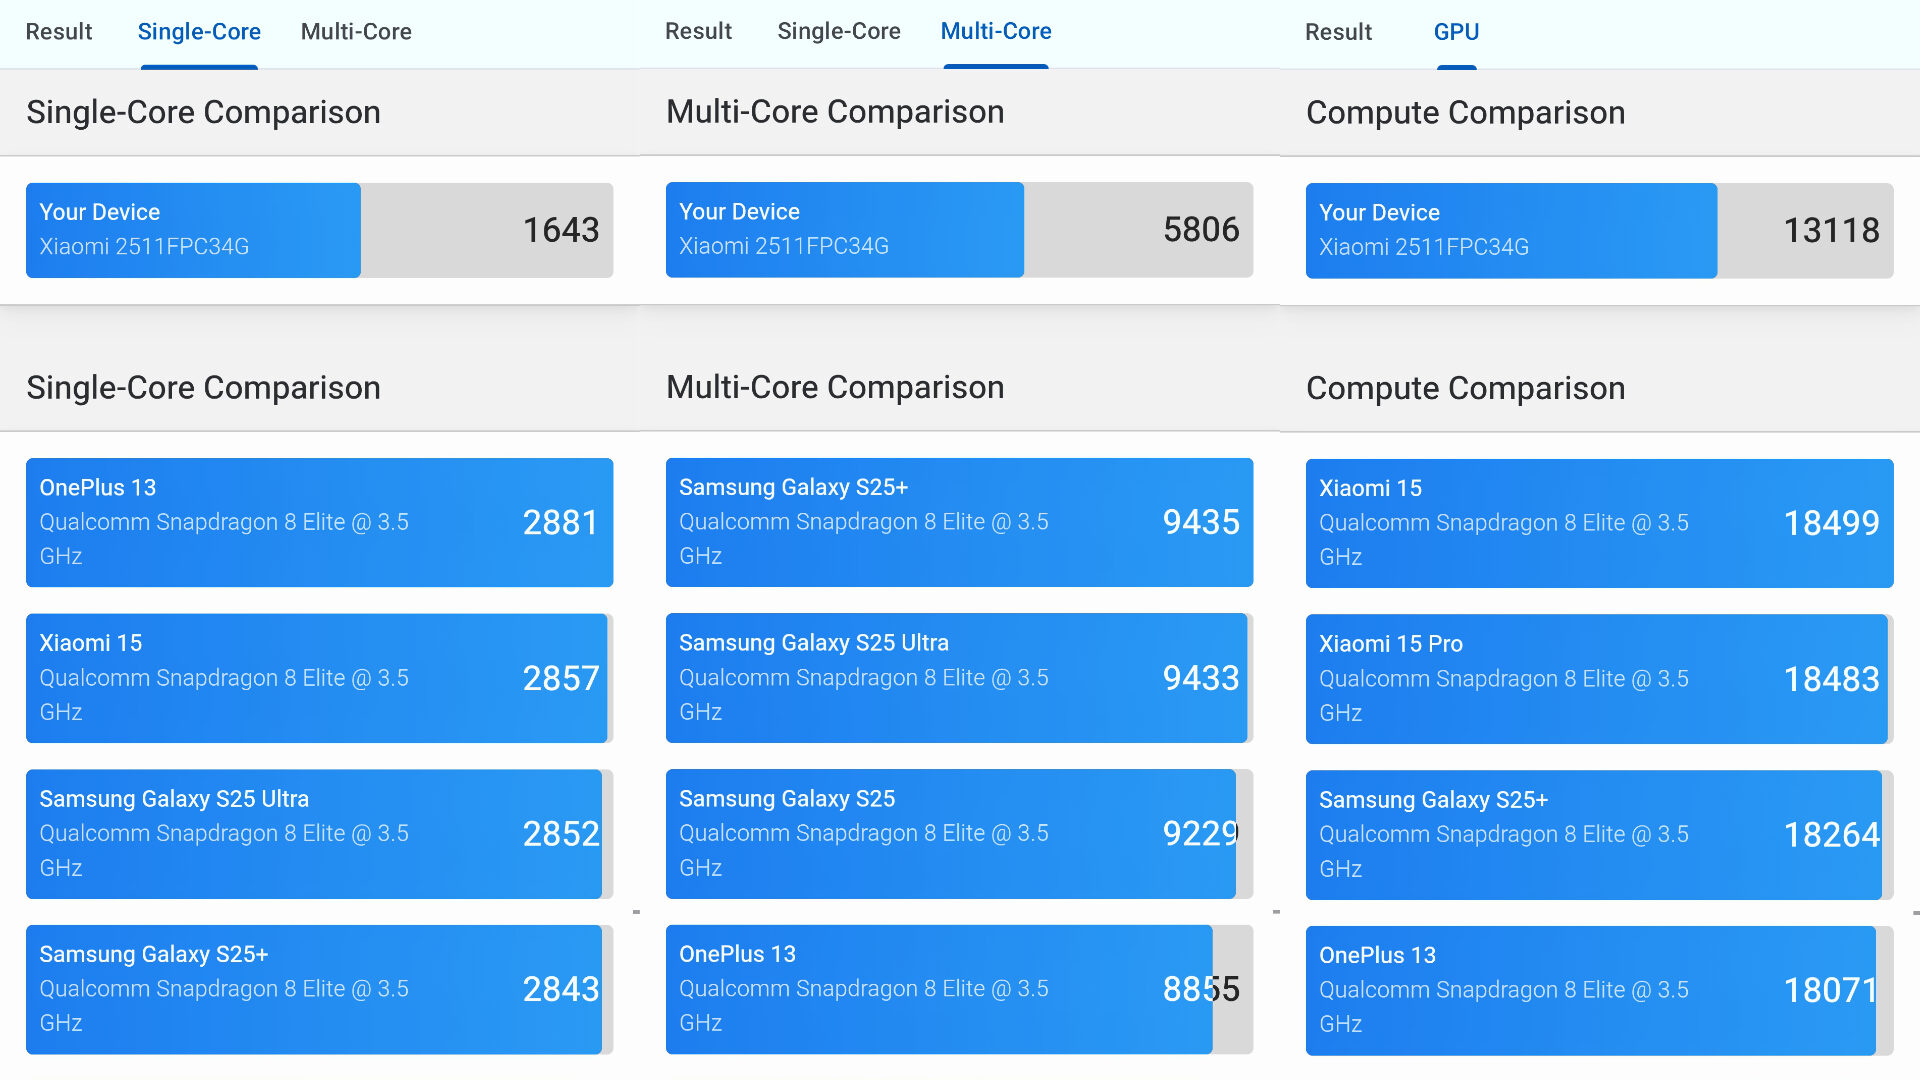Select Samsung Galaxy S25+ card scoring 2843
Image resolution: width=1920 pixels, height=1080 pixels.
click(320, 989)
